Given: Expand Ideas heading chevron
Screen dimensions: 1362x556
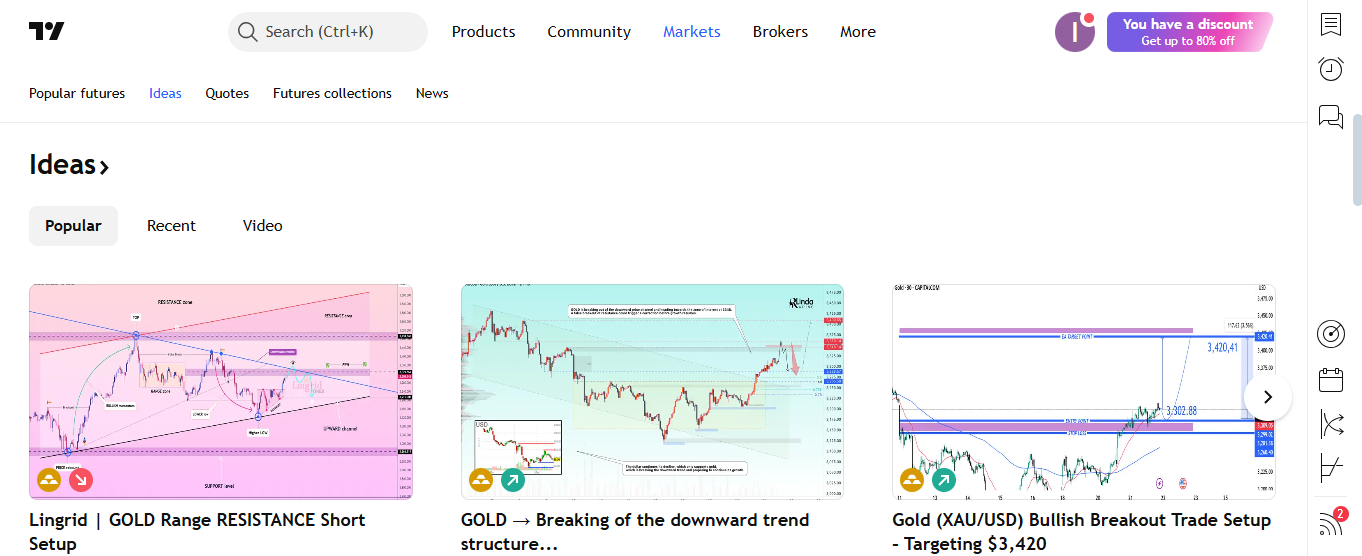Looking at the screenshot, I should (x=104, y=167).
